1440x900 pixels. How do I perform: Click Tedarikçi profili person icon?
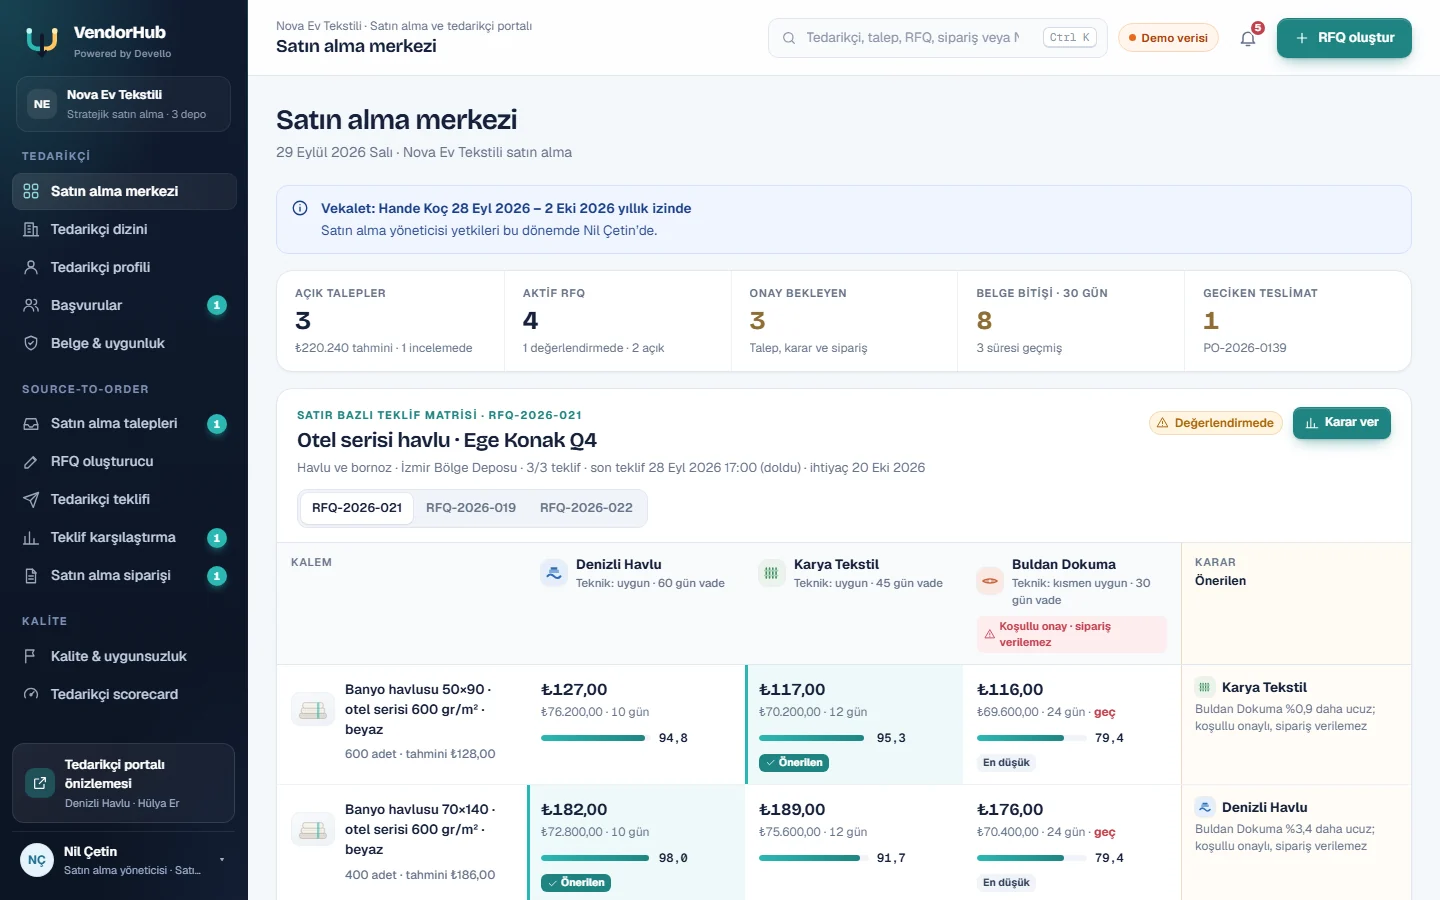pyautogui.click(x=31, y=267)
